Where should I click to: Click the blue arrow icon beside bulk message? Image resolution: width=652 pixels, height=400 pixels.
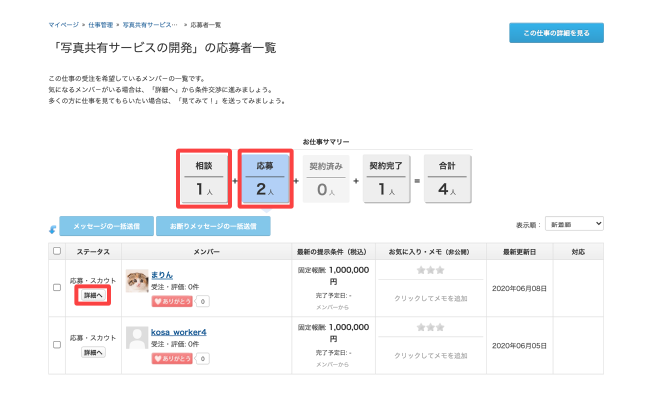point(52,229)
